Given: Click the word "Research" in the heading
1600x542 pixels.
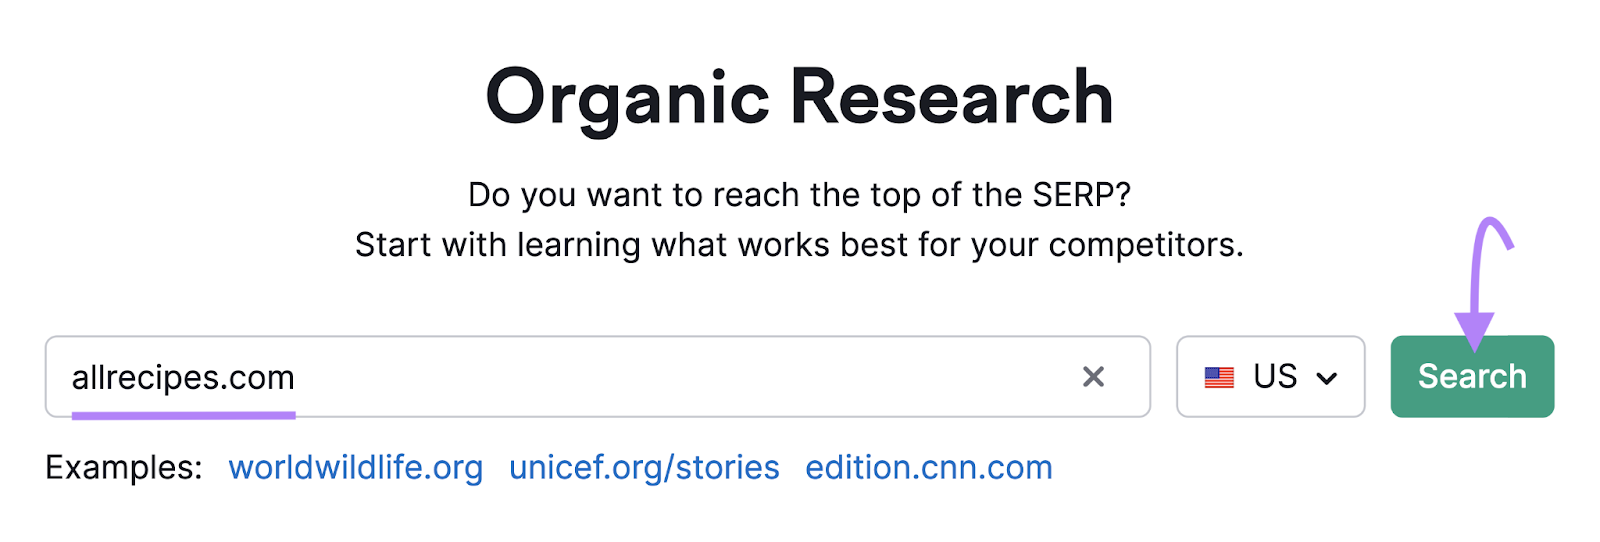Looking at the screenshot, I should tap(952, 99).
